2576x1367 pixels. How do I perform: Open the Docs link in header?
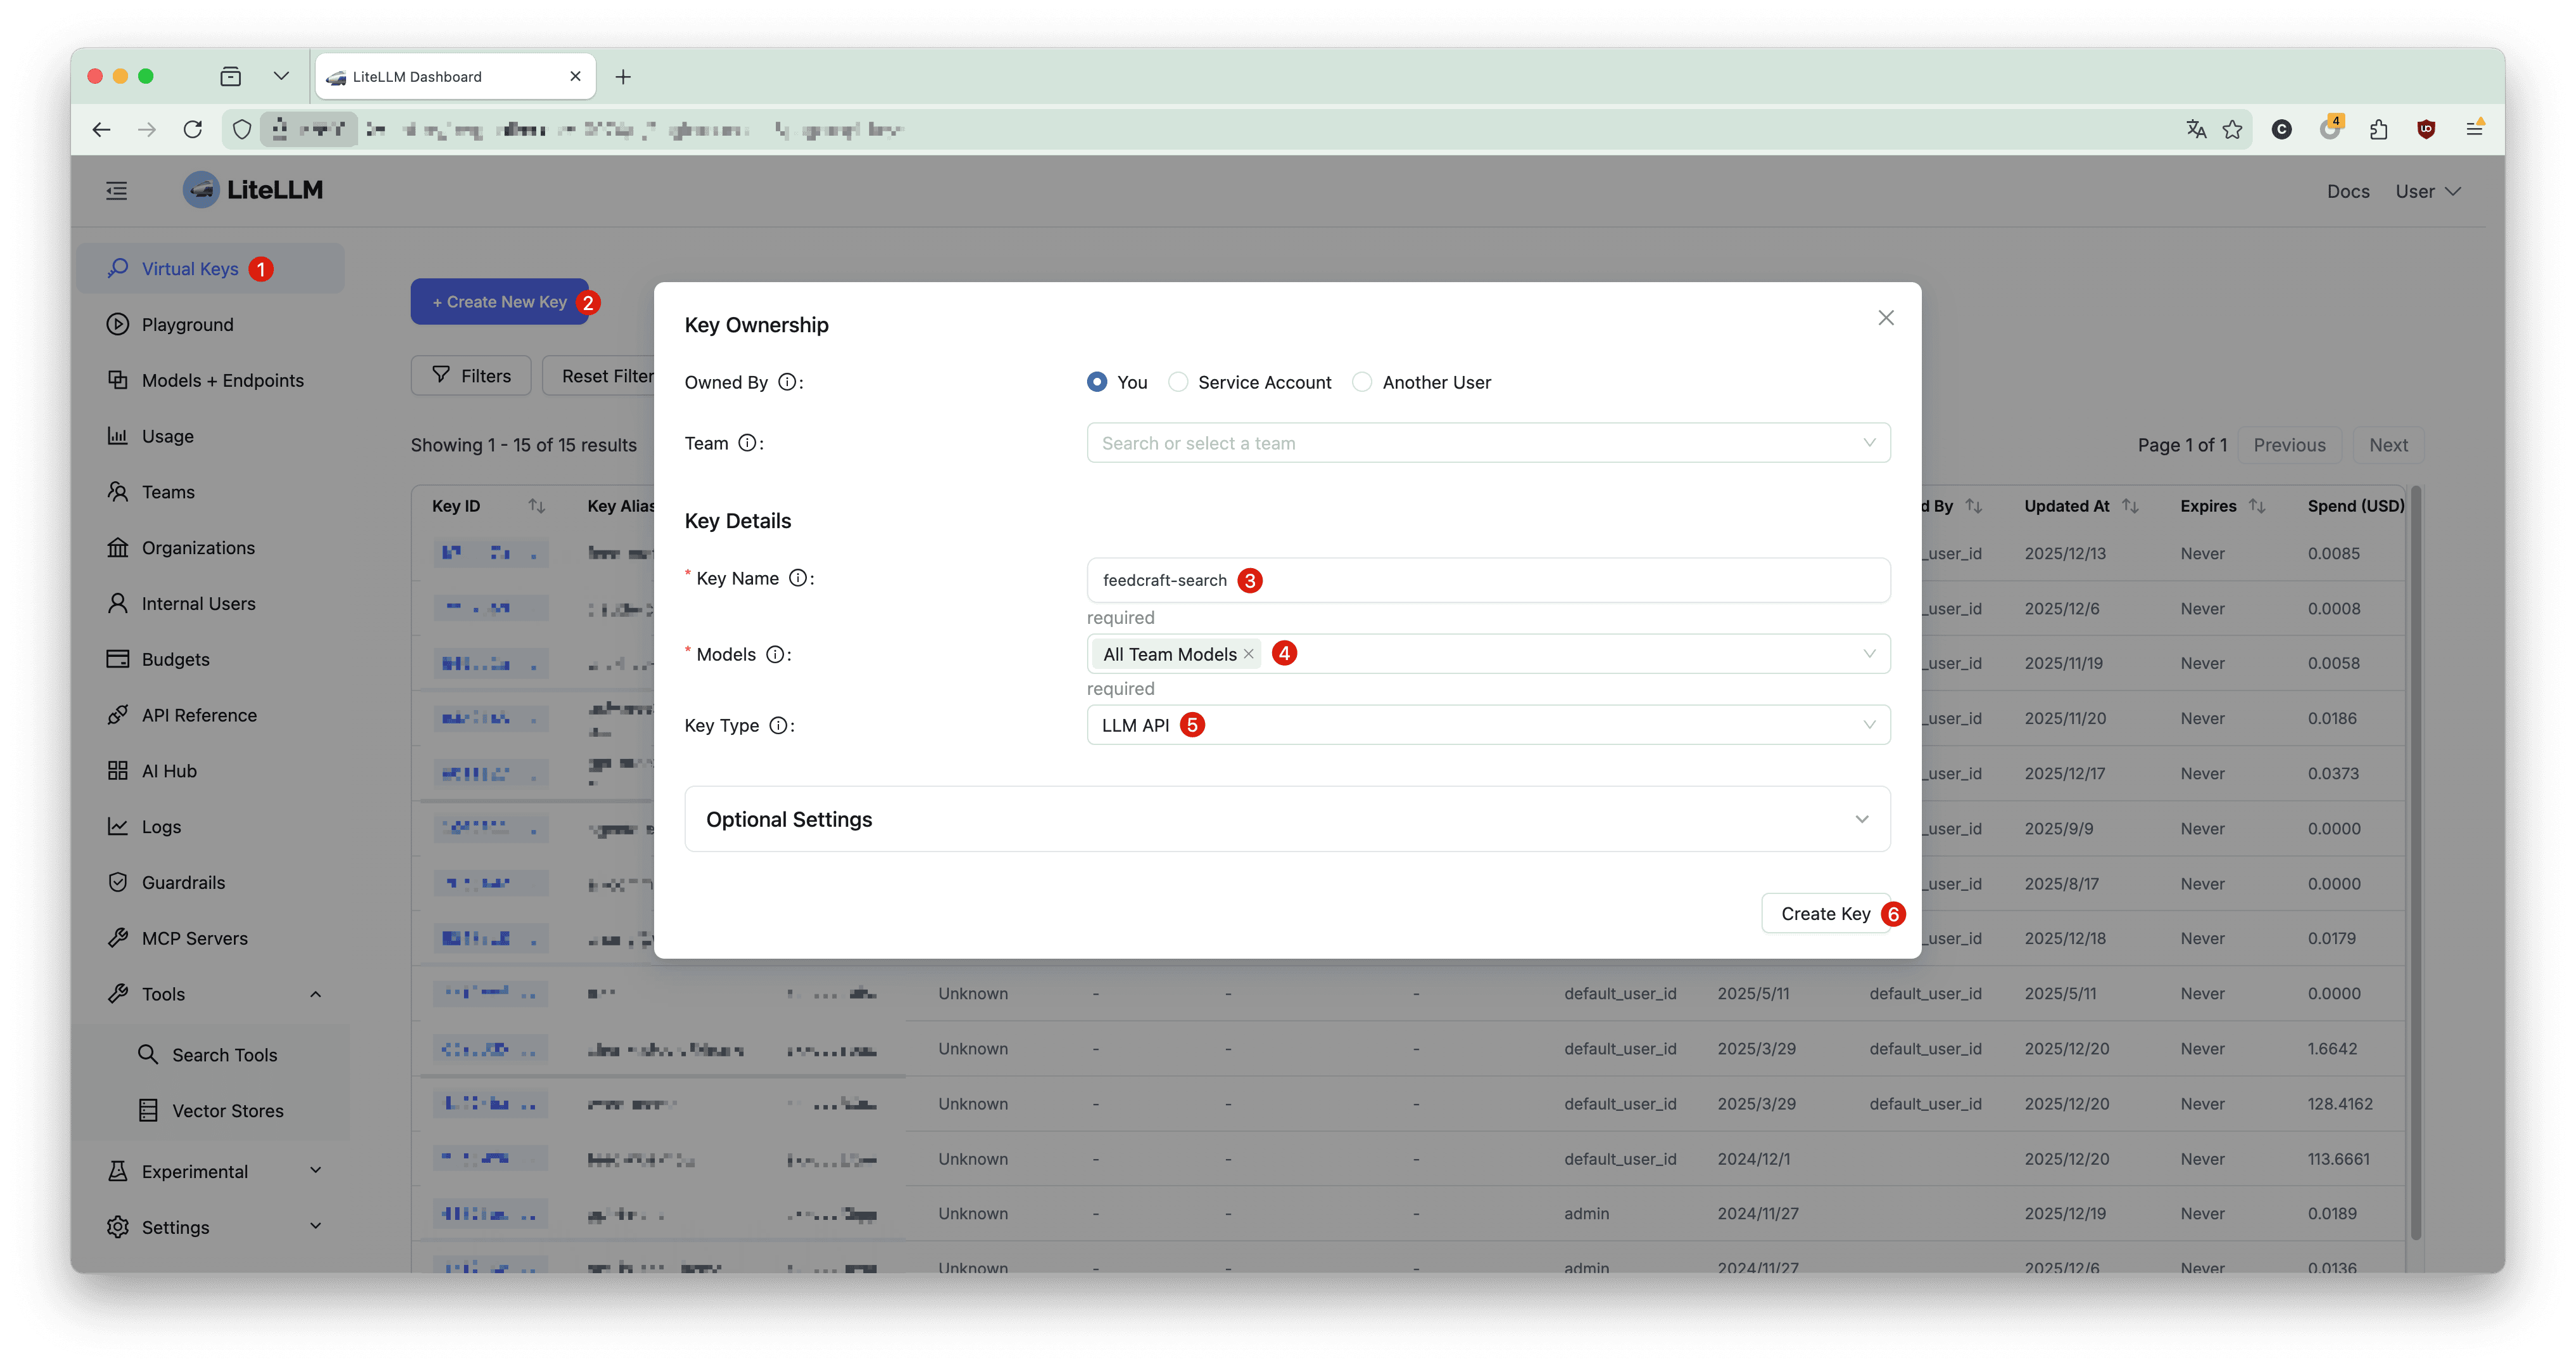click(x=2347, y=191)
